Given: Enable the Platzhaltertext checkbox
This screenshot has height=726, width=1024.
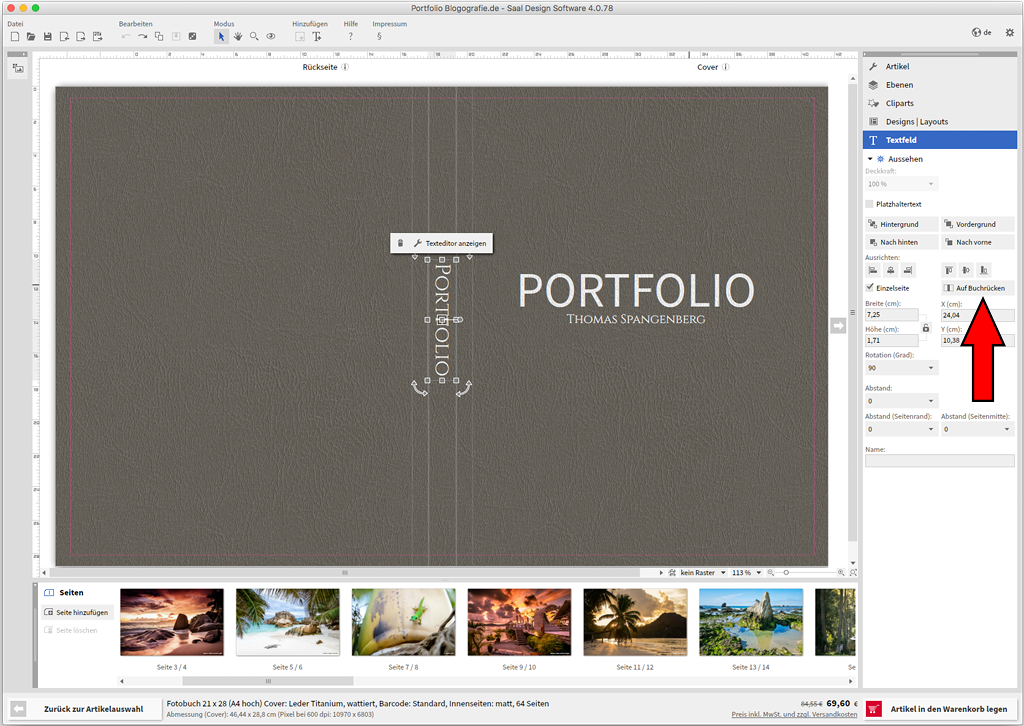Looking at the screenshot, I should pos(870,204).
